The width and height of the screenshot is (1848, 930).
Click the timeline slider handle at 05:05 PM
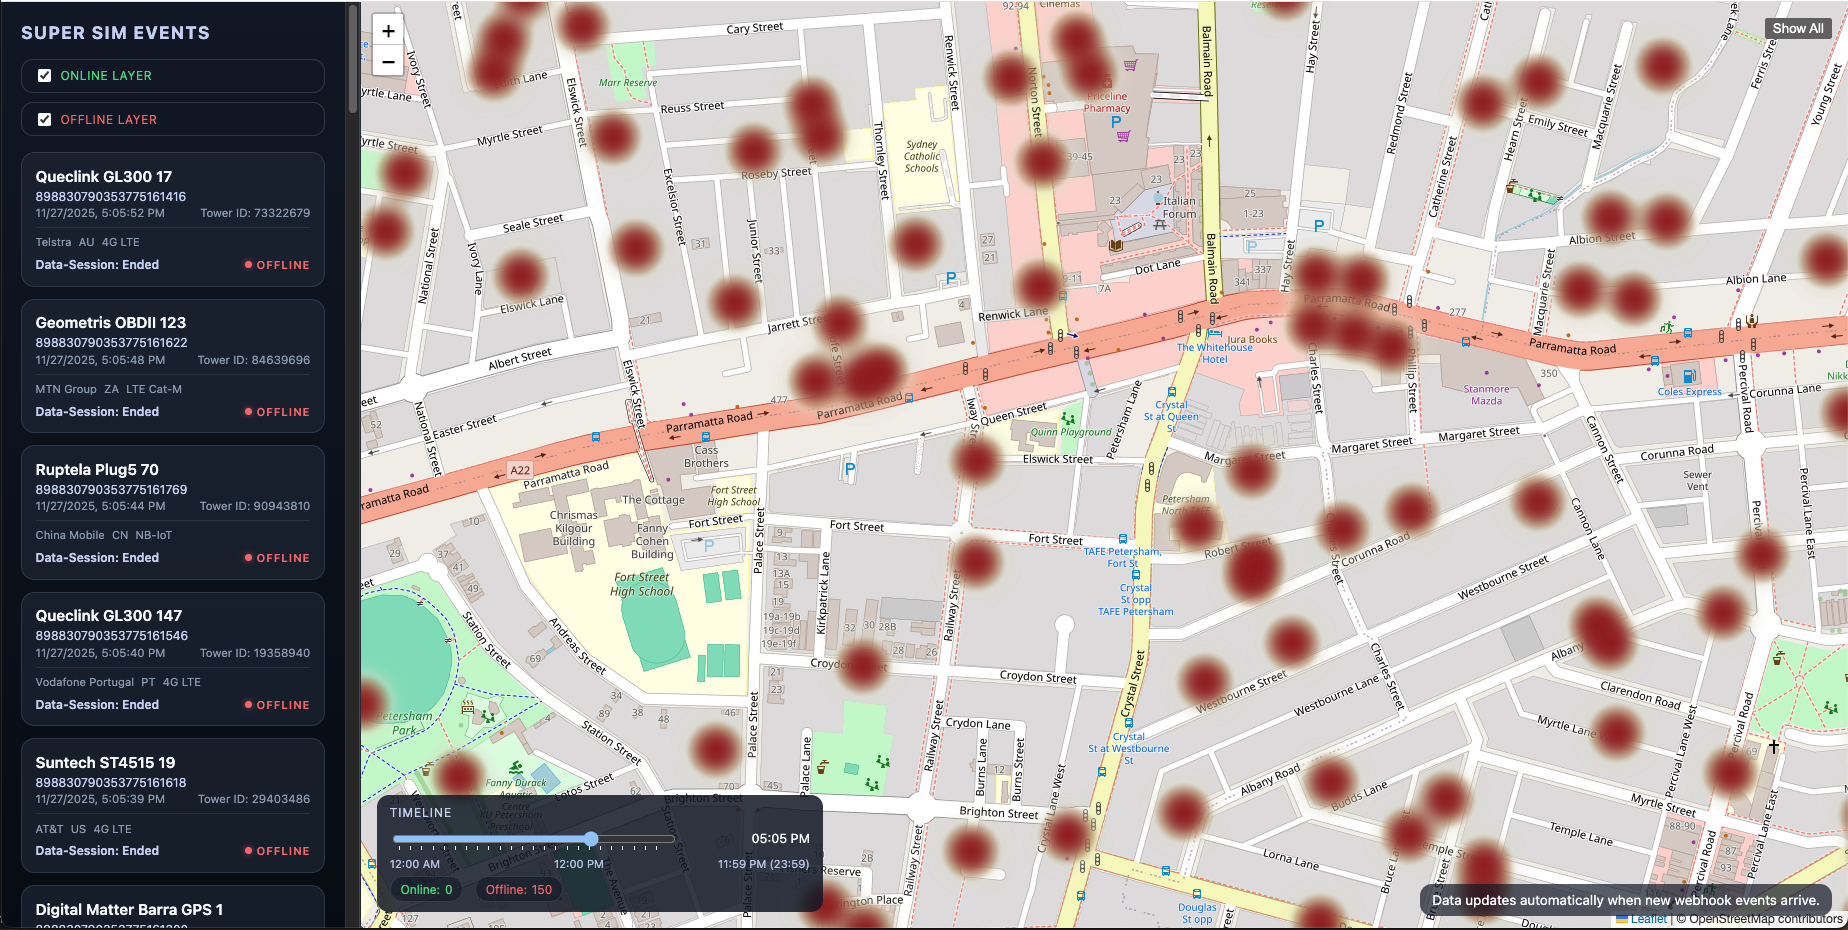(591, 840)
